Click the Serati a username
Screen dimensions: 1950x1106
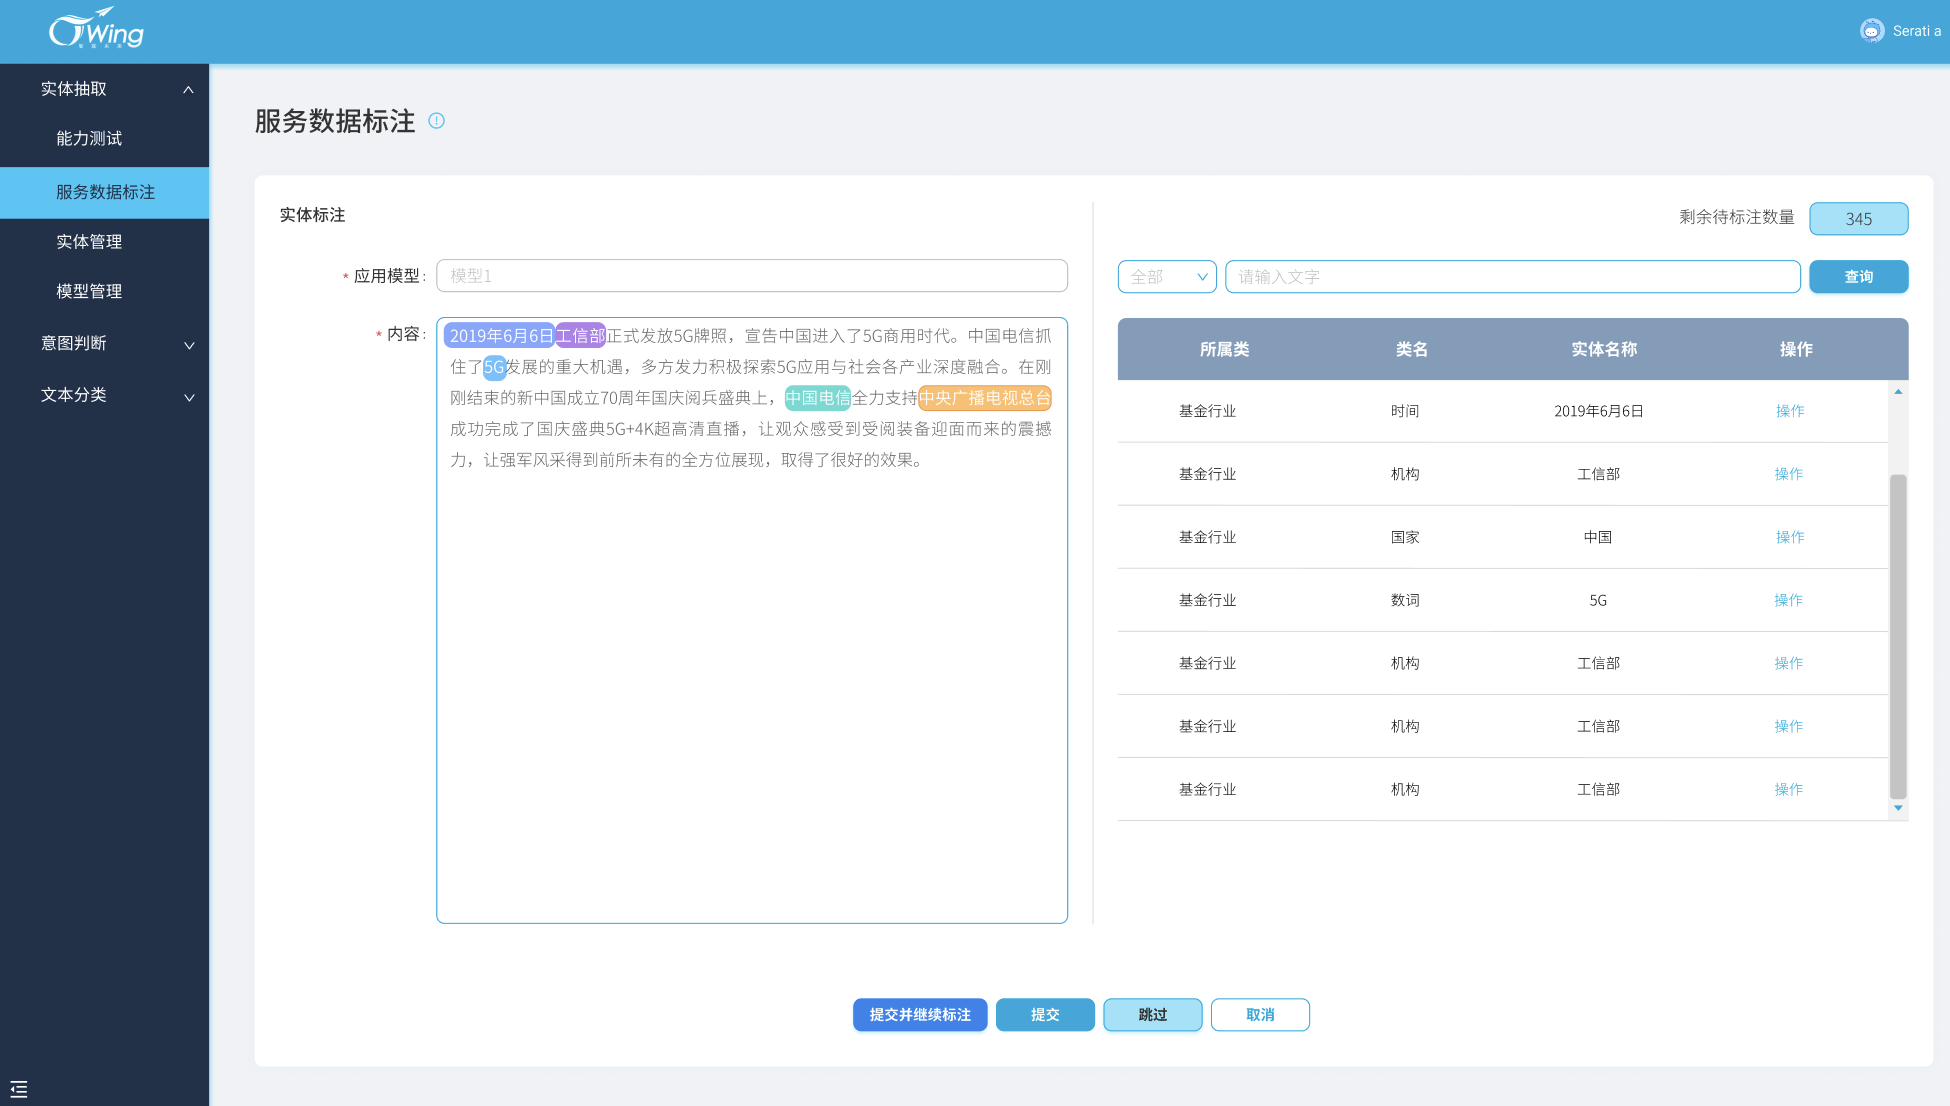coord(1916,31)
